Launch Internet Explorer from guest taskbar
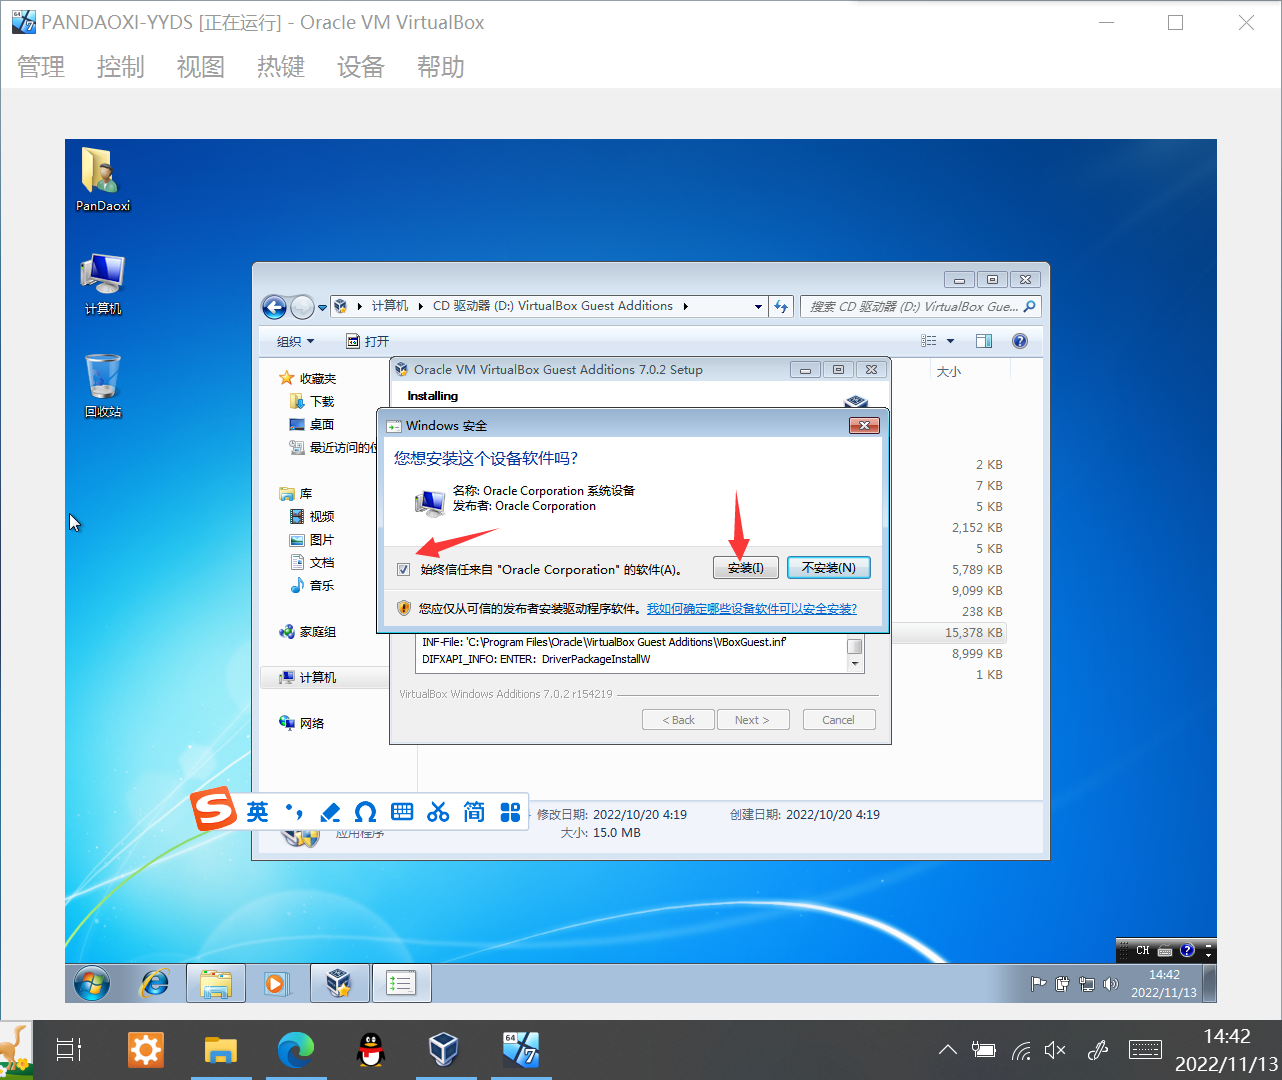 pyautogui.click(x=154, y=984)
